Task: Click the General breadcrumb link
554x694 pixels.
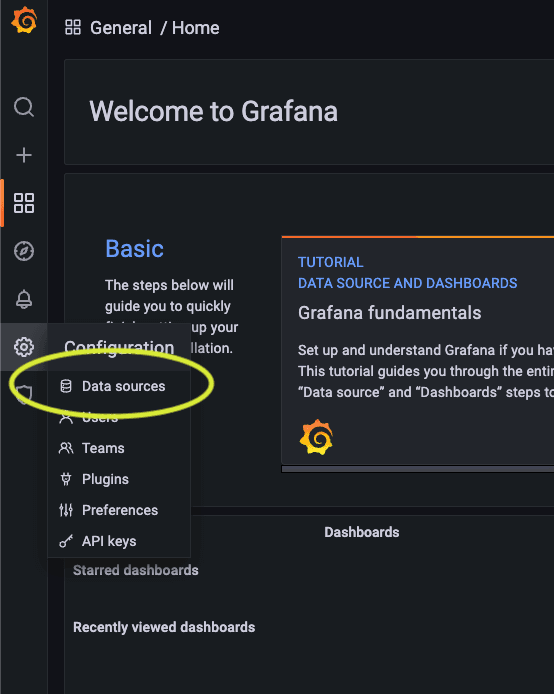Action: tap(121, 28)
